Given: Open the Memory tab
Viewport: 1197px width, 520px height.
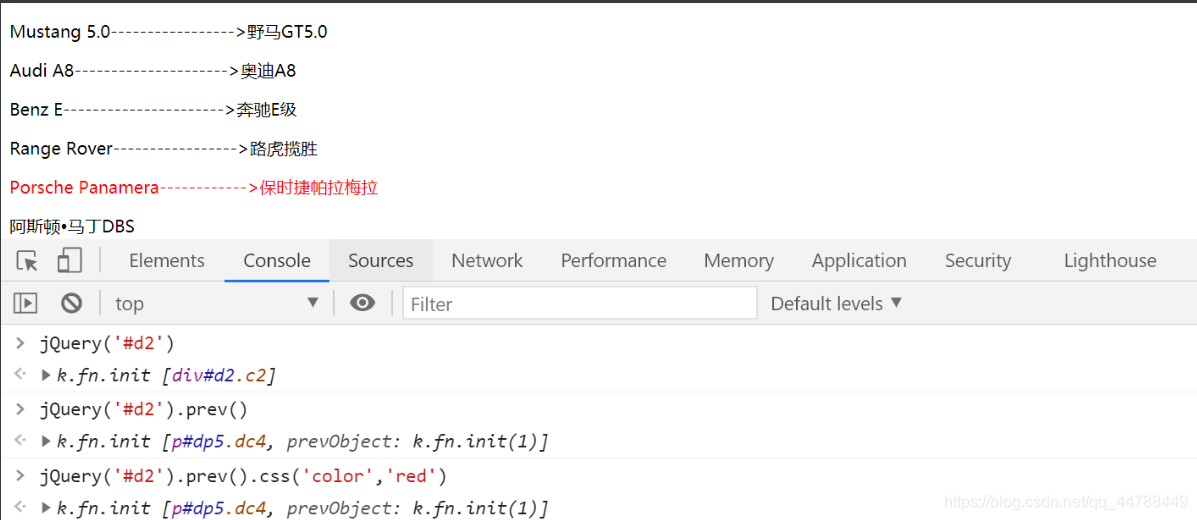Looking at the screenshot, I should (739, 260).
